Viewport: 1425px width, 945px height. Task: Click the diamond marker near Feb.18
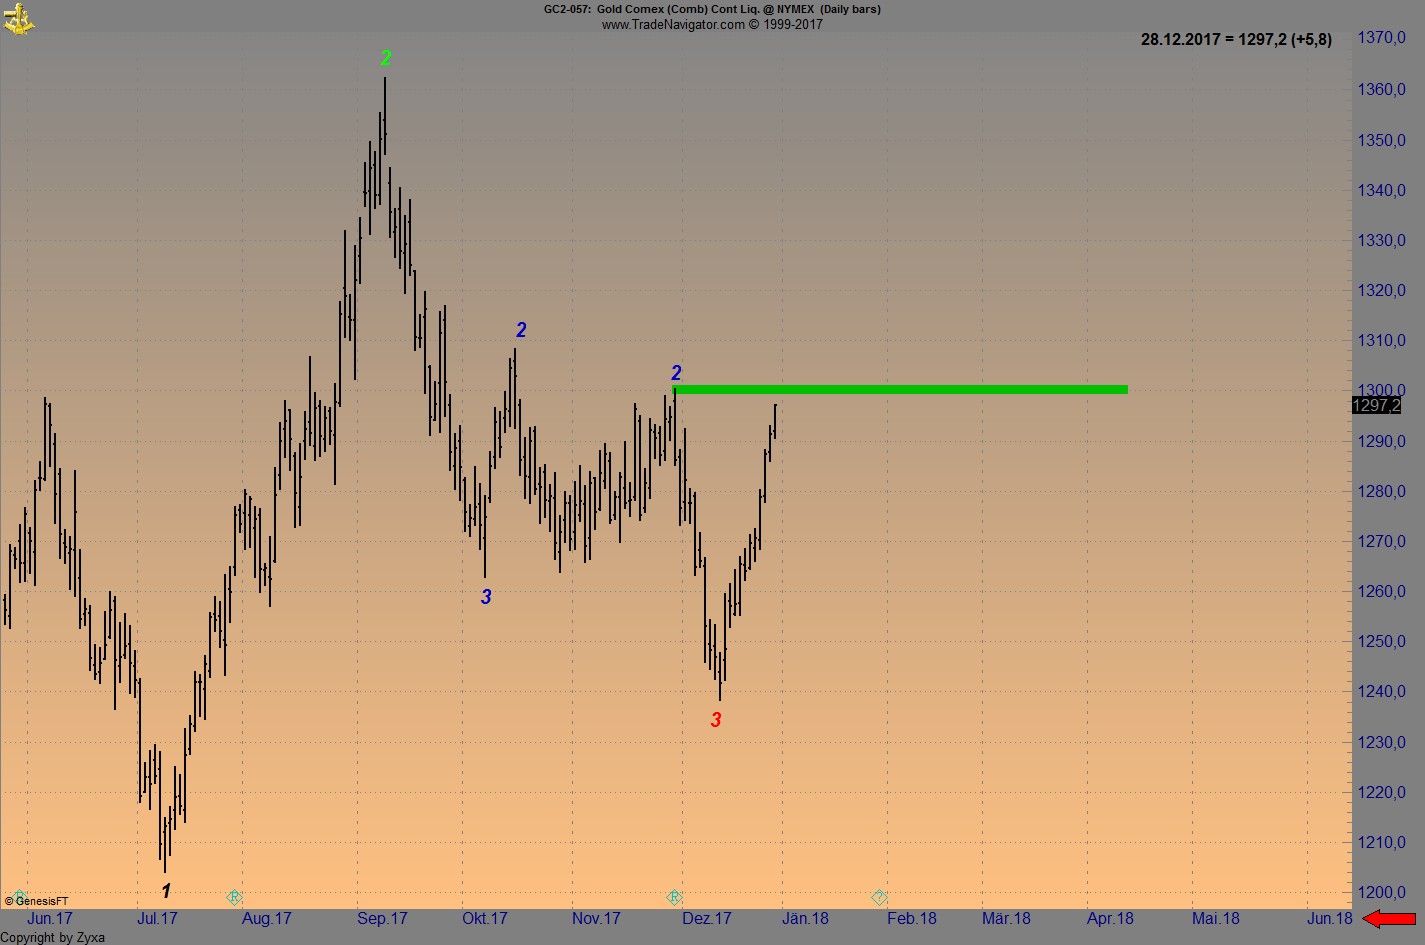[x=879, y=897]
